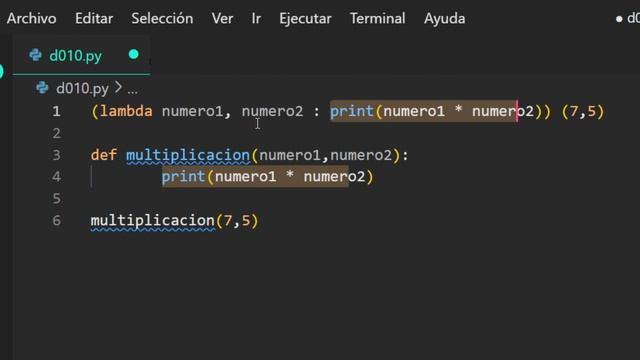Click line number 2 in gutter
Screen dimensions: 640x360
click(x=56, y=133)
